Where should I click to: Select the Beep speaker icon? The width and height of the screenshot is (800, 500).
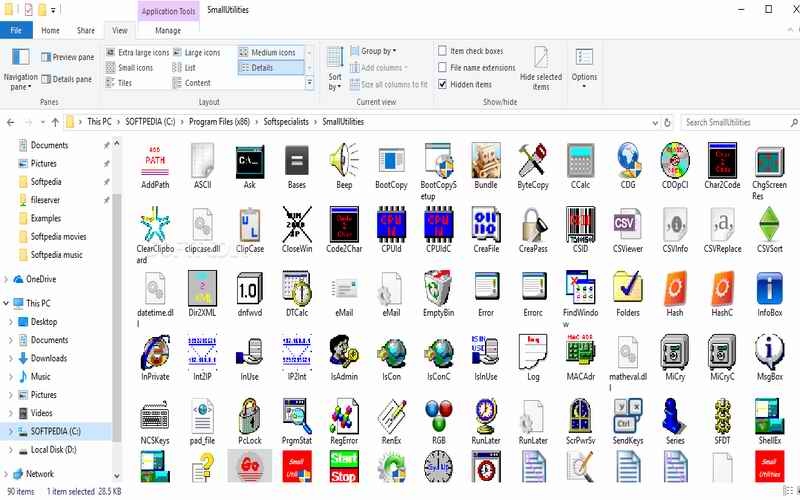344,160
